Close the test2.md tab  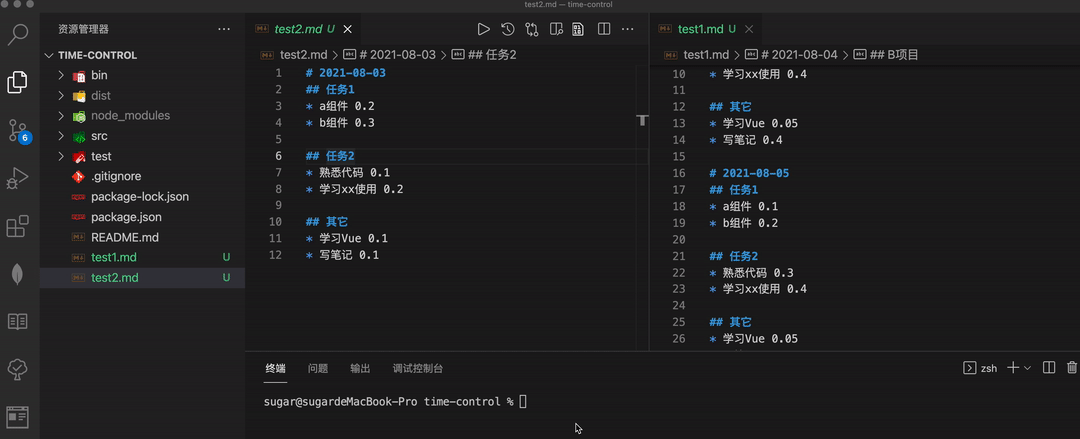point(348,29)
